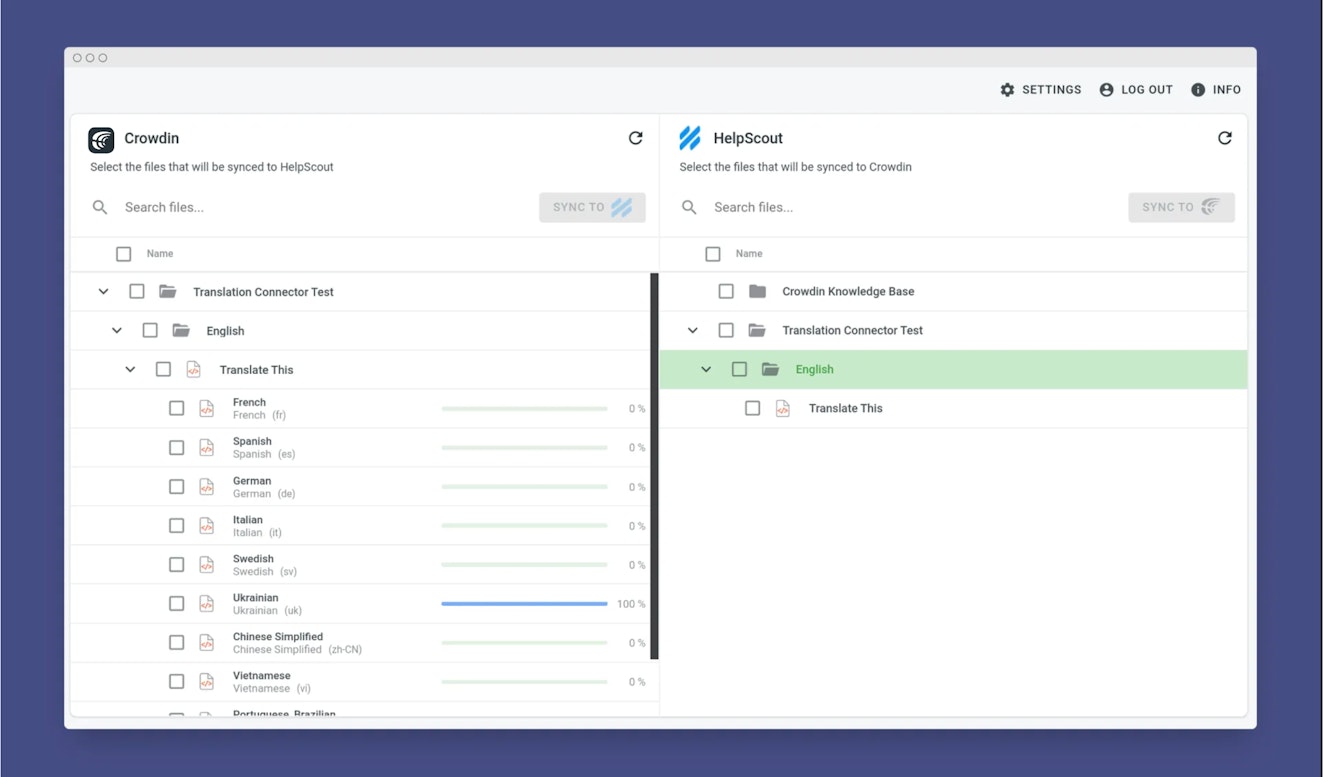Click the Ukrainian file icon
The width and height of the screenshot is (1323, 777).
[x=207, y=604]
